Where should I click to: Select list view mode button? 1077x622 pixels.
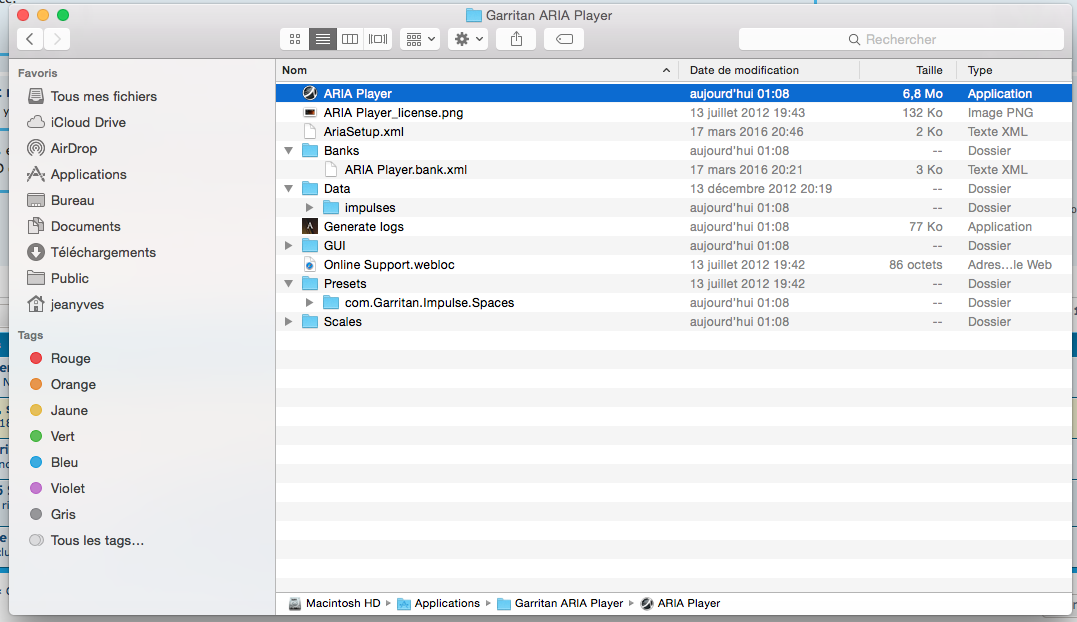(322, 39)
